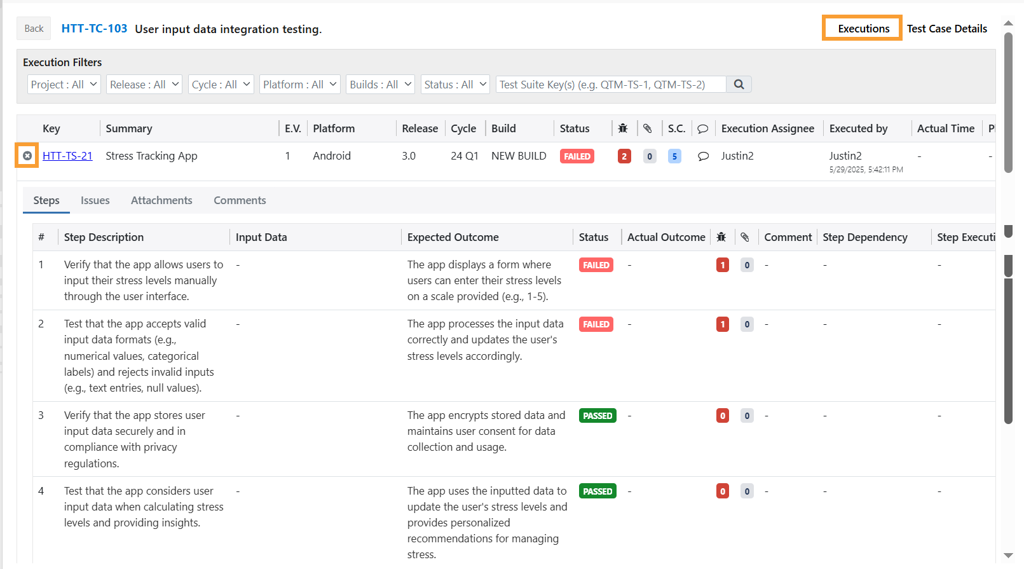Open step 2 attachment count badge
The image size is (1024, 569).
coord(747,324)
